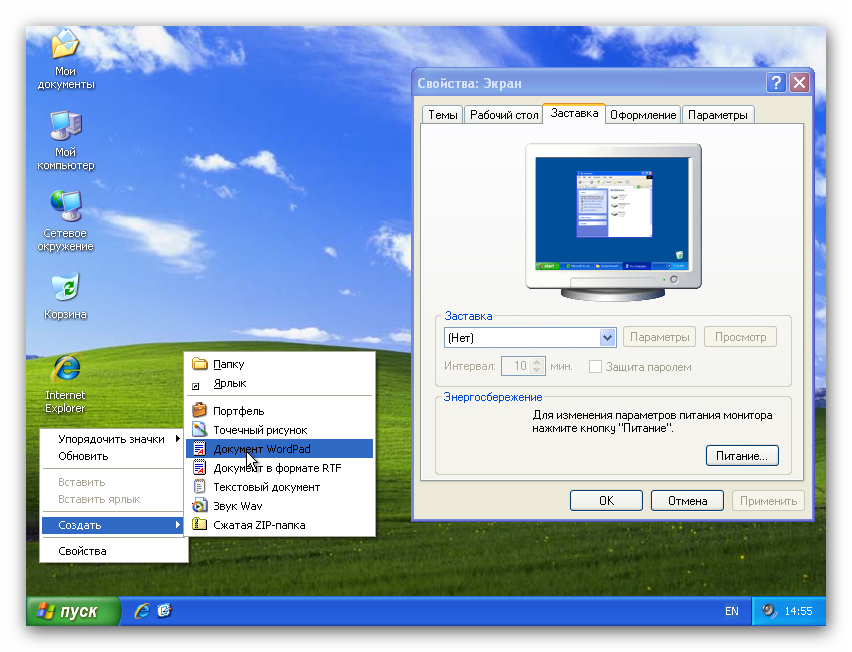Click the monitor screensaver preview image
This screenshot has height=652, width=852.
pos(612,214)
